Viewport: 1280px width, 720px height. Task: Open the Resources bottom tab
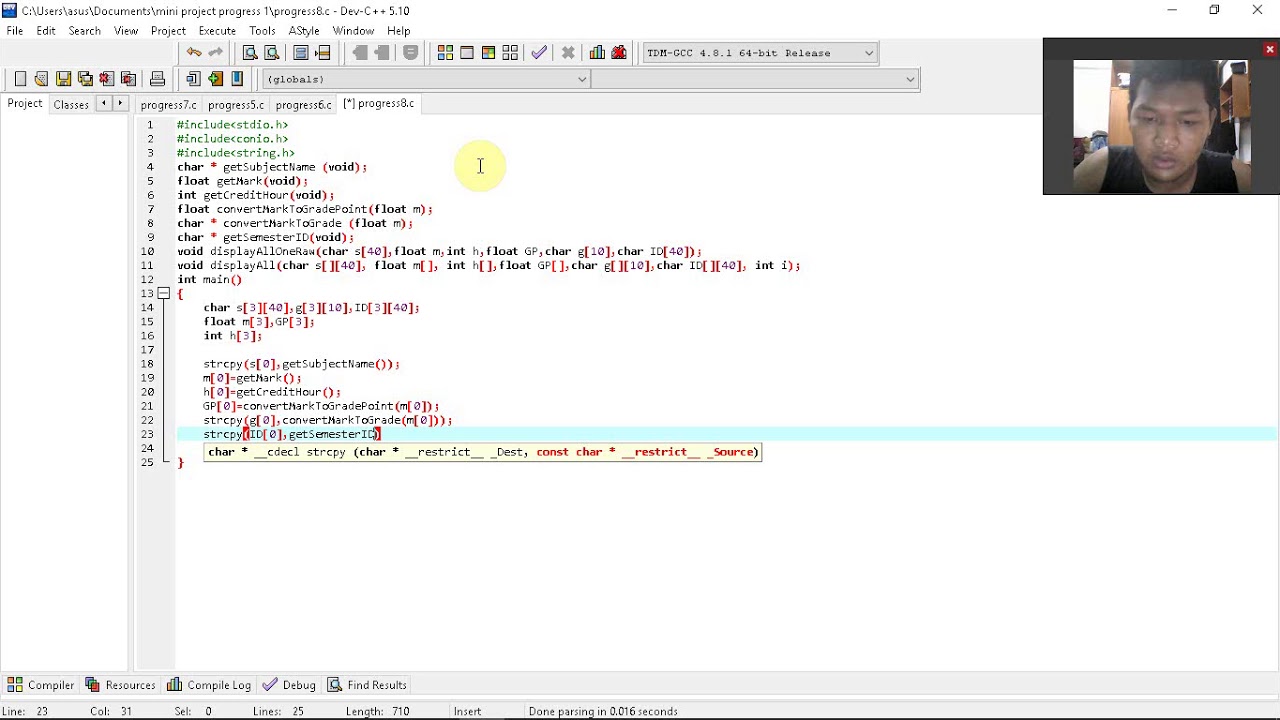[120, 685]
